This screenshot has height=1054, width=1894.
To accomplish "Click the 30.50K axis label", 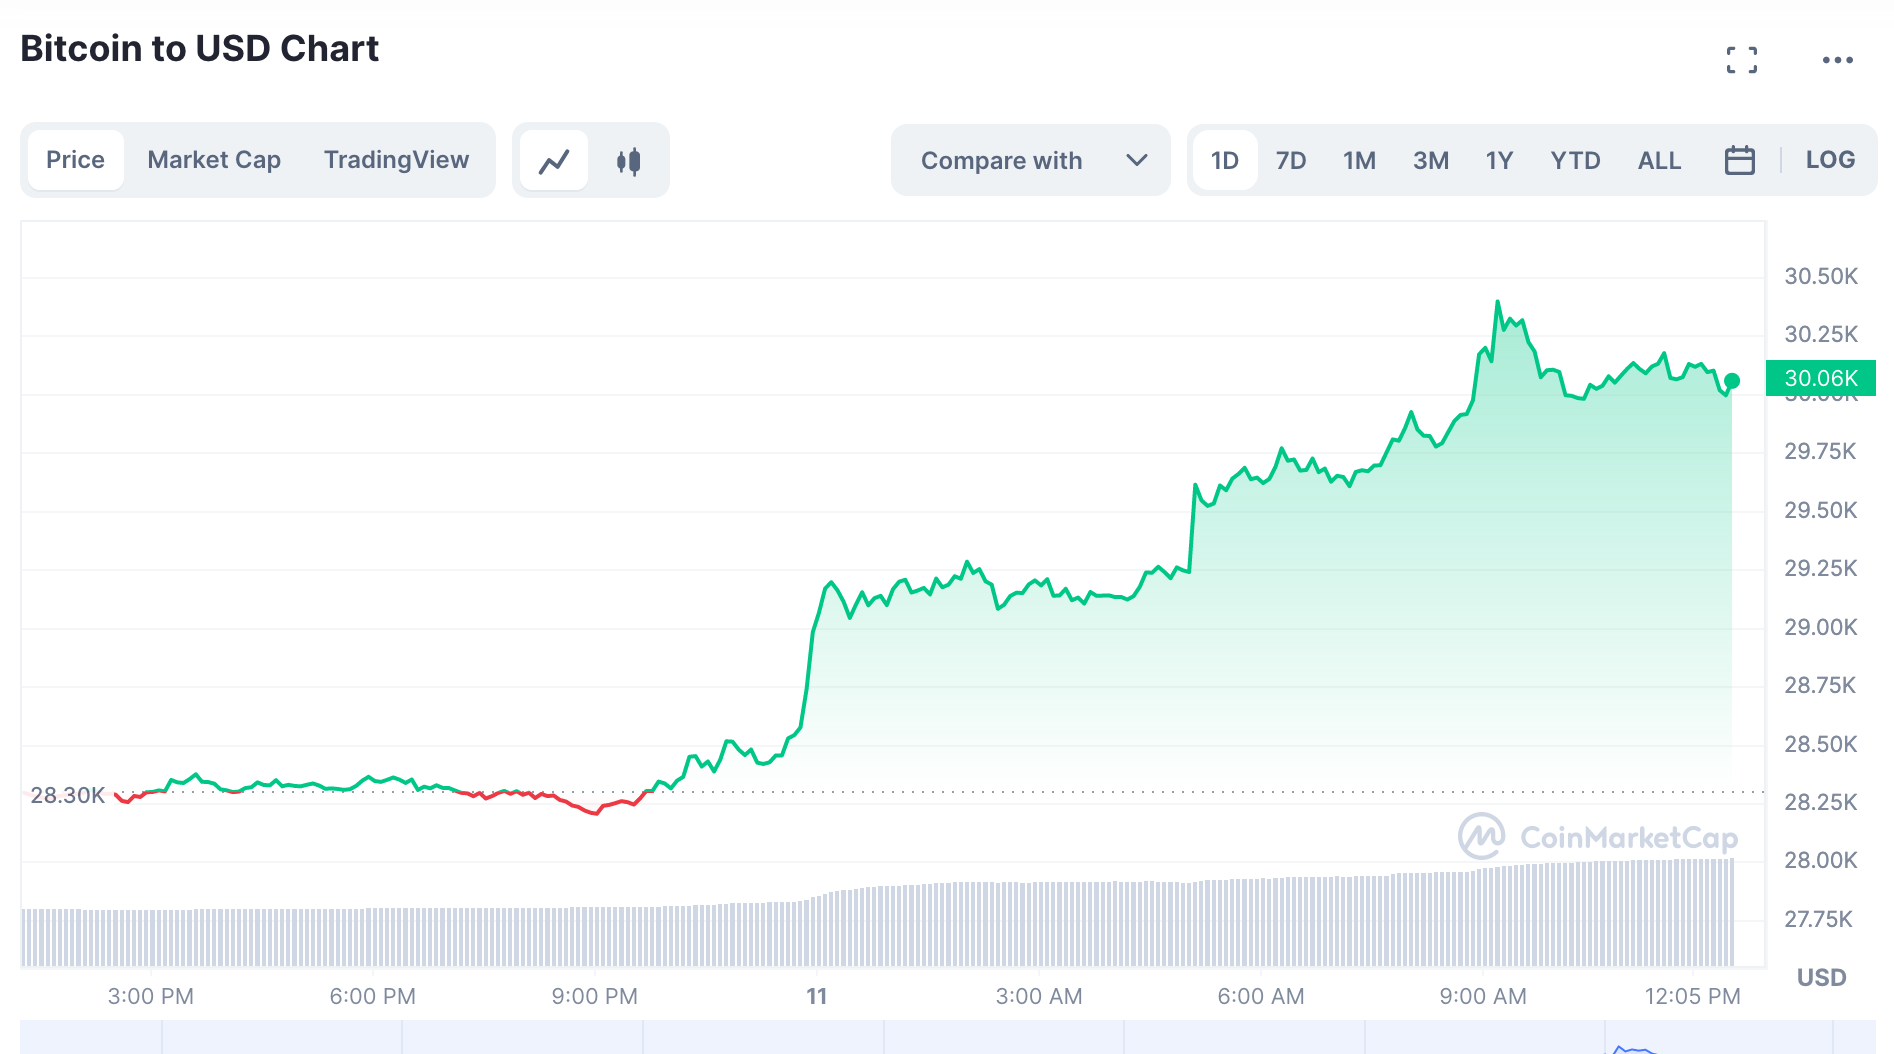I will click(1821, 276).
